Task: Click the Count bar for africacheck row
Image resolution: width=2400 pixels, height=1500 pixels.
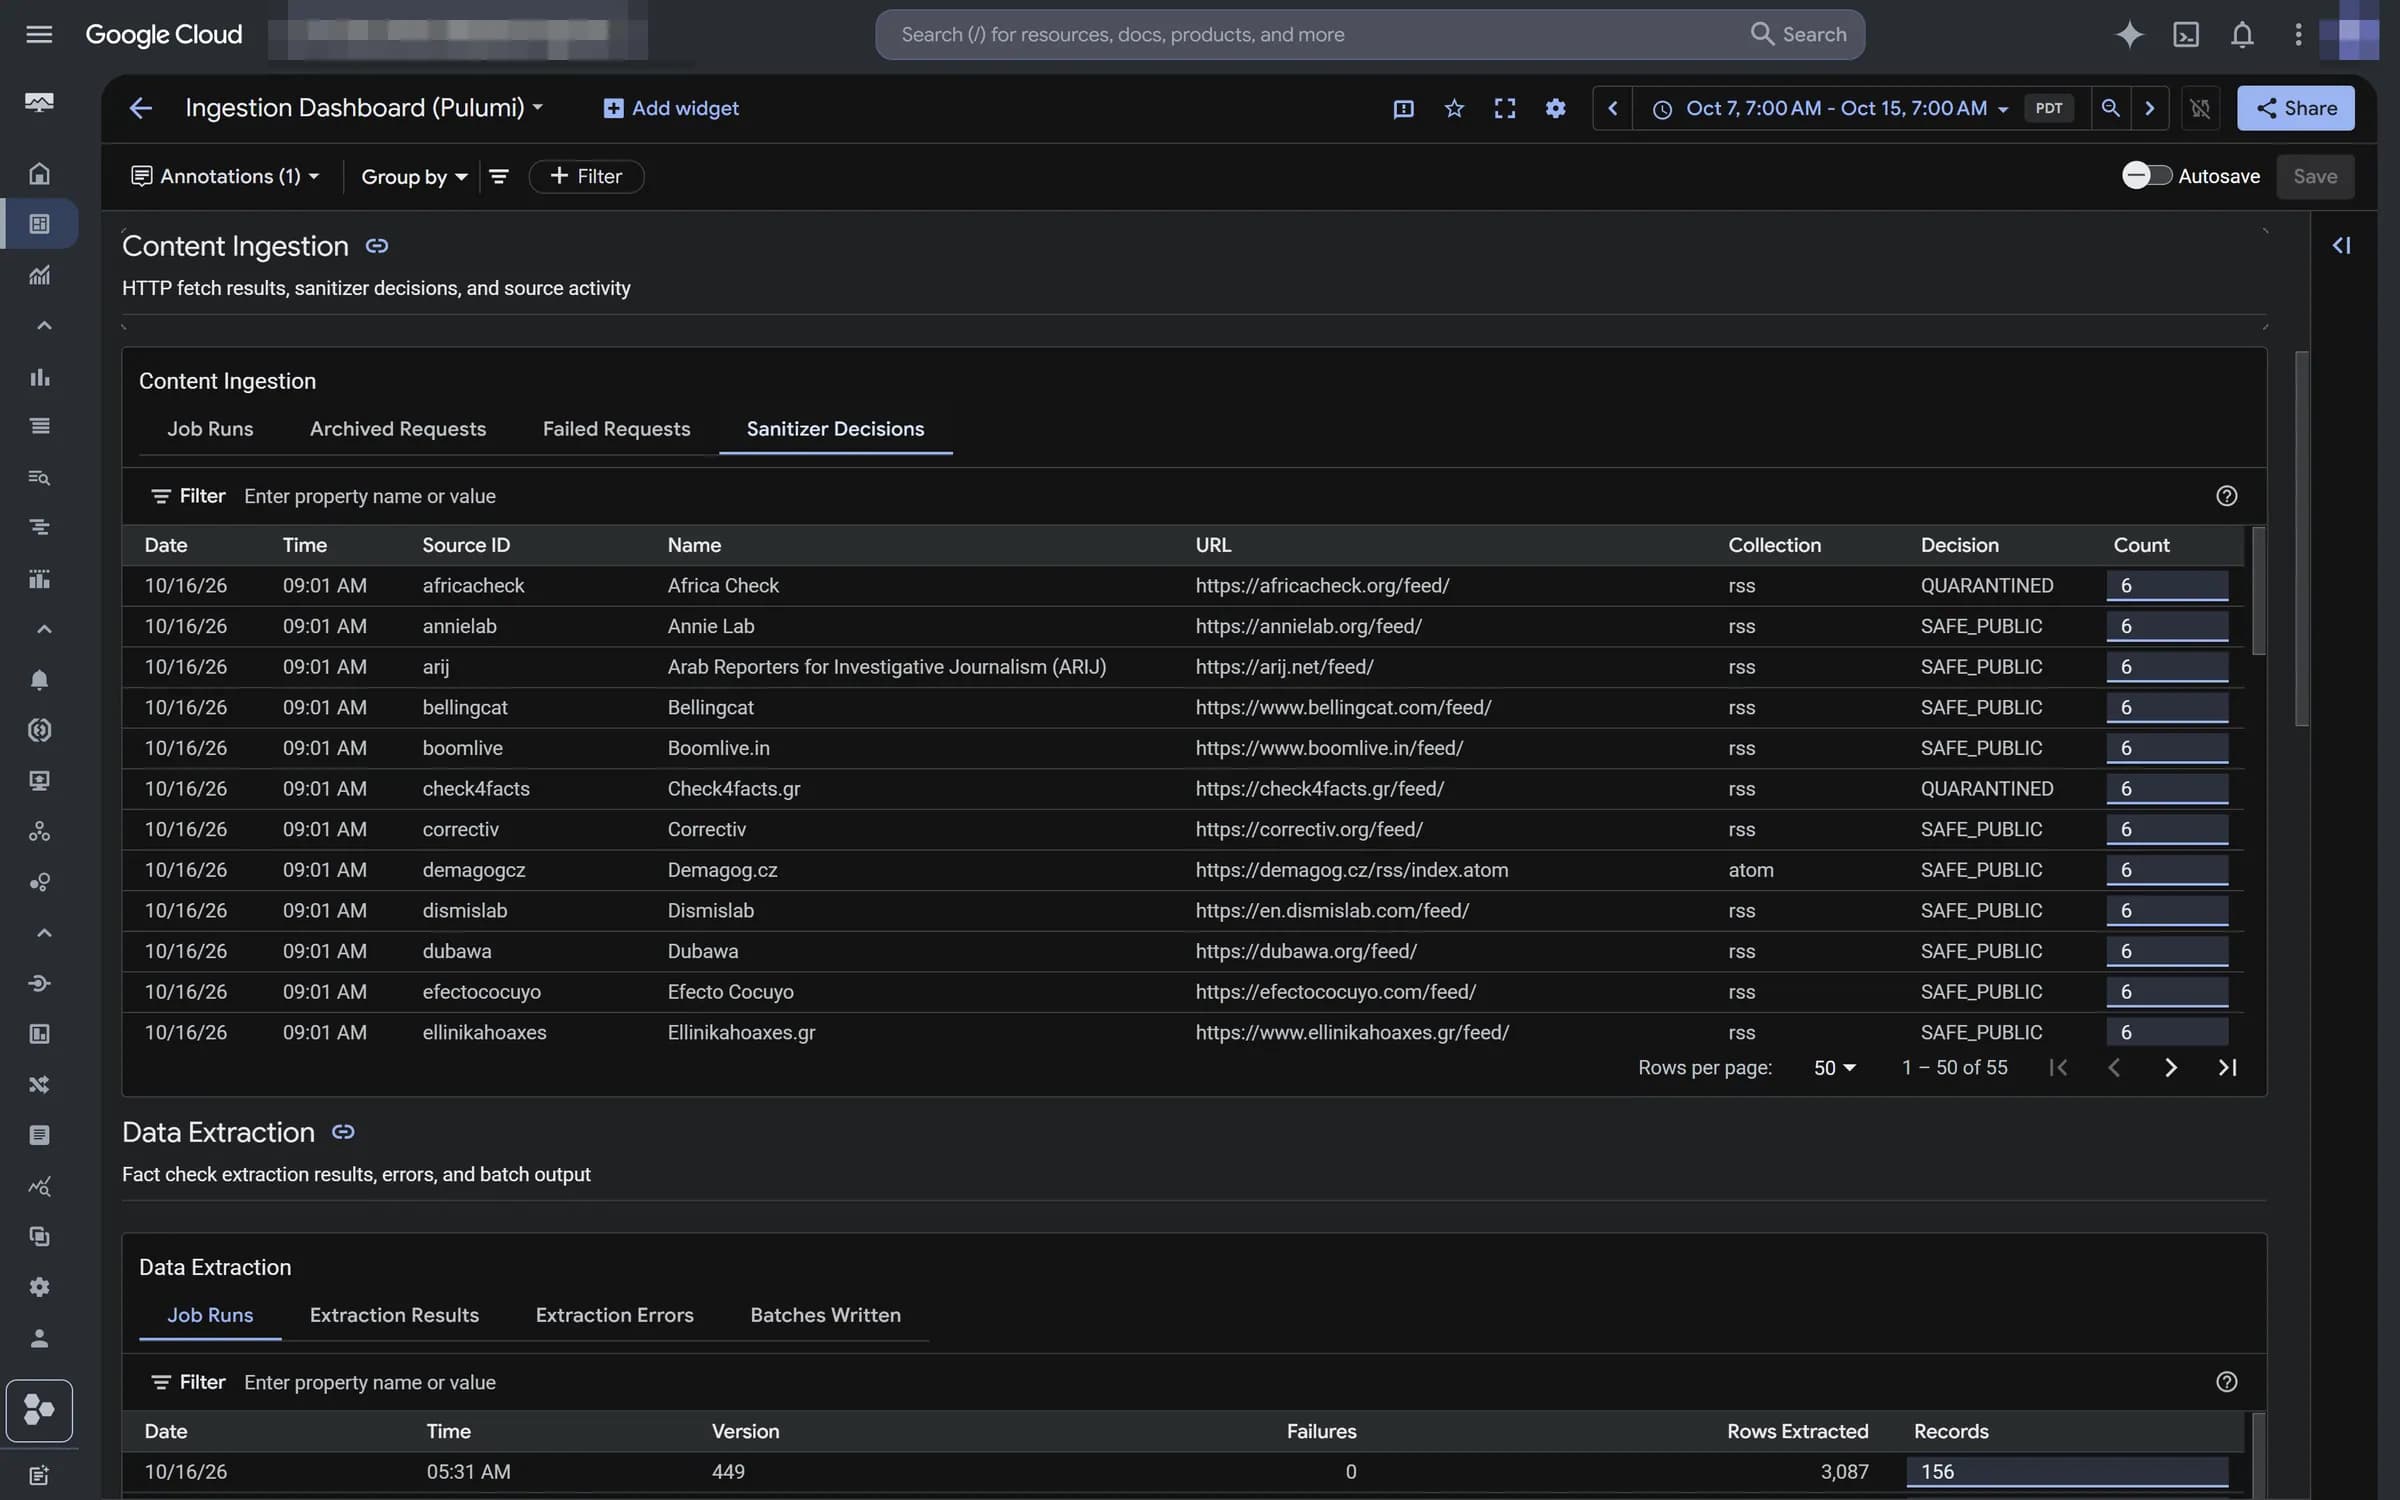Action: (2166, 585)
